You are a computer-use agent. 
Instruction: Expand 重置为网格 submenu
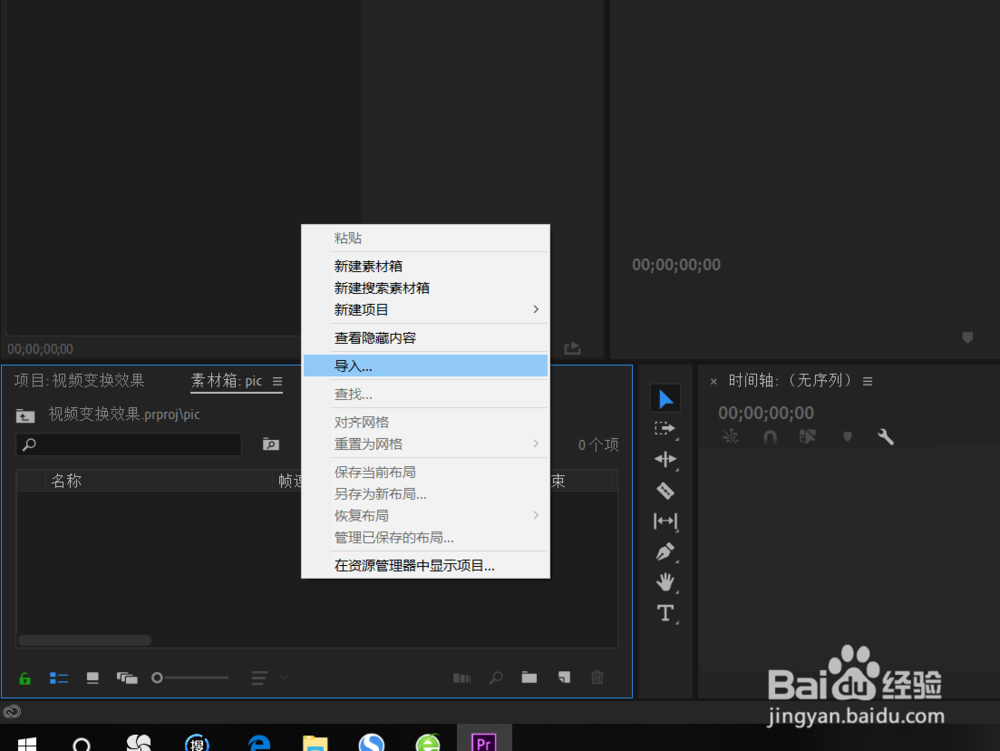[x=425, y=444]
